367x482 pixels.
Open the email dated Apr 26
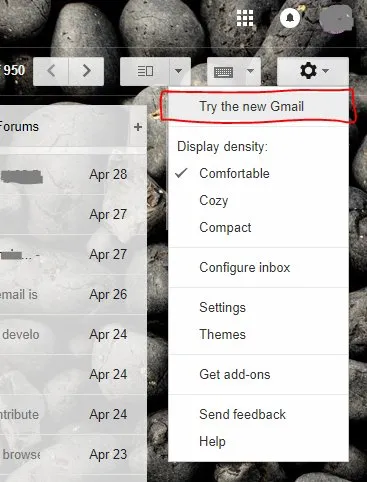[x=73, y=294]
